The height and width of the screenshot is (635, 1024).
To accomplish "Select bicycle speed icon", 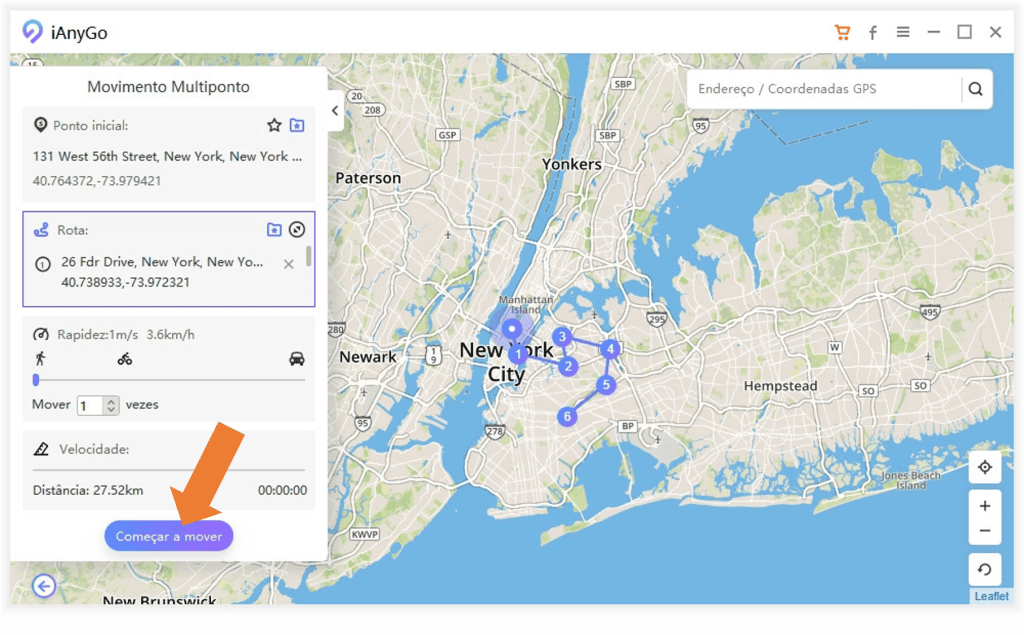I will 125,359.
